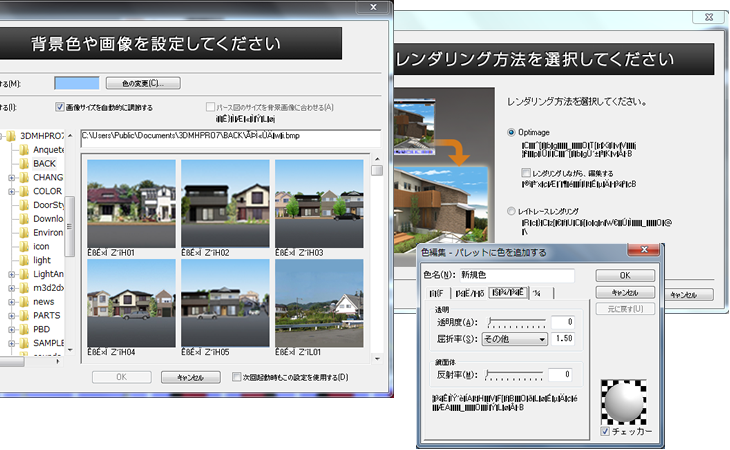This screenshot has height=450, width=730.
Task: Select the Optimage radio button
Action: click(513, 132)
